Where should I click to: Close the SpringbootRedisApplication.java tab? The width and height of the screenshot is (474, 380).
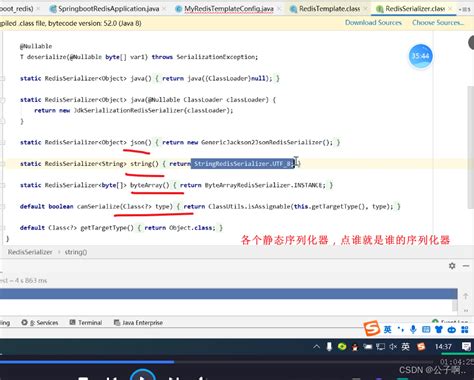pyautogui.click(x=164, y=9)
